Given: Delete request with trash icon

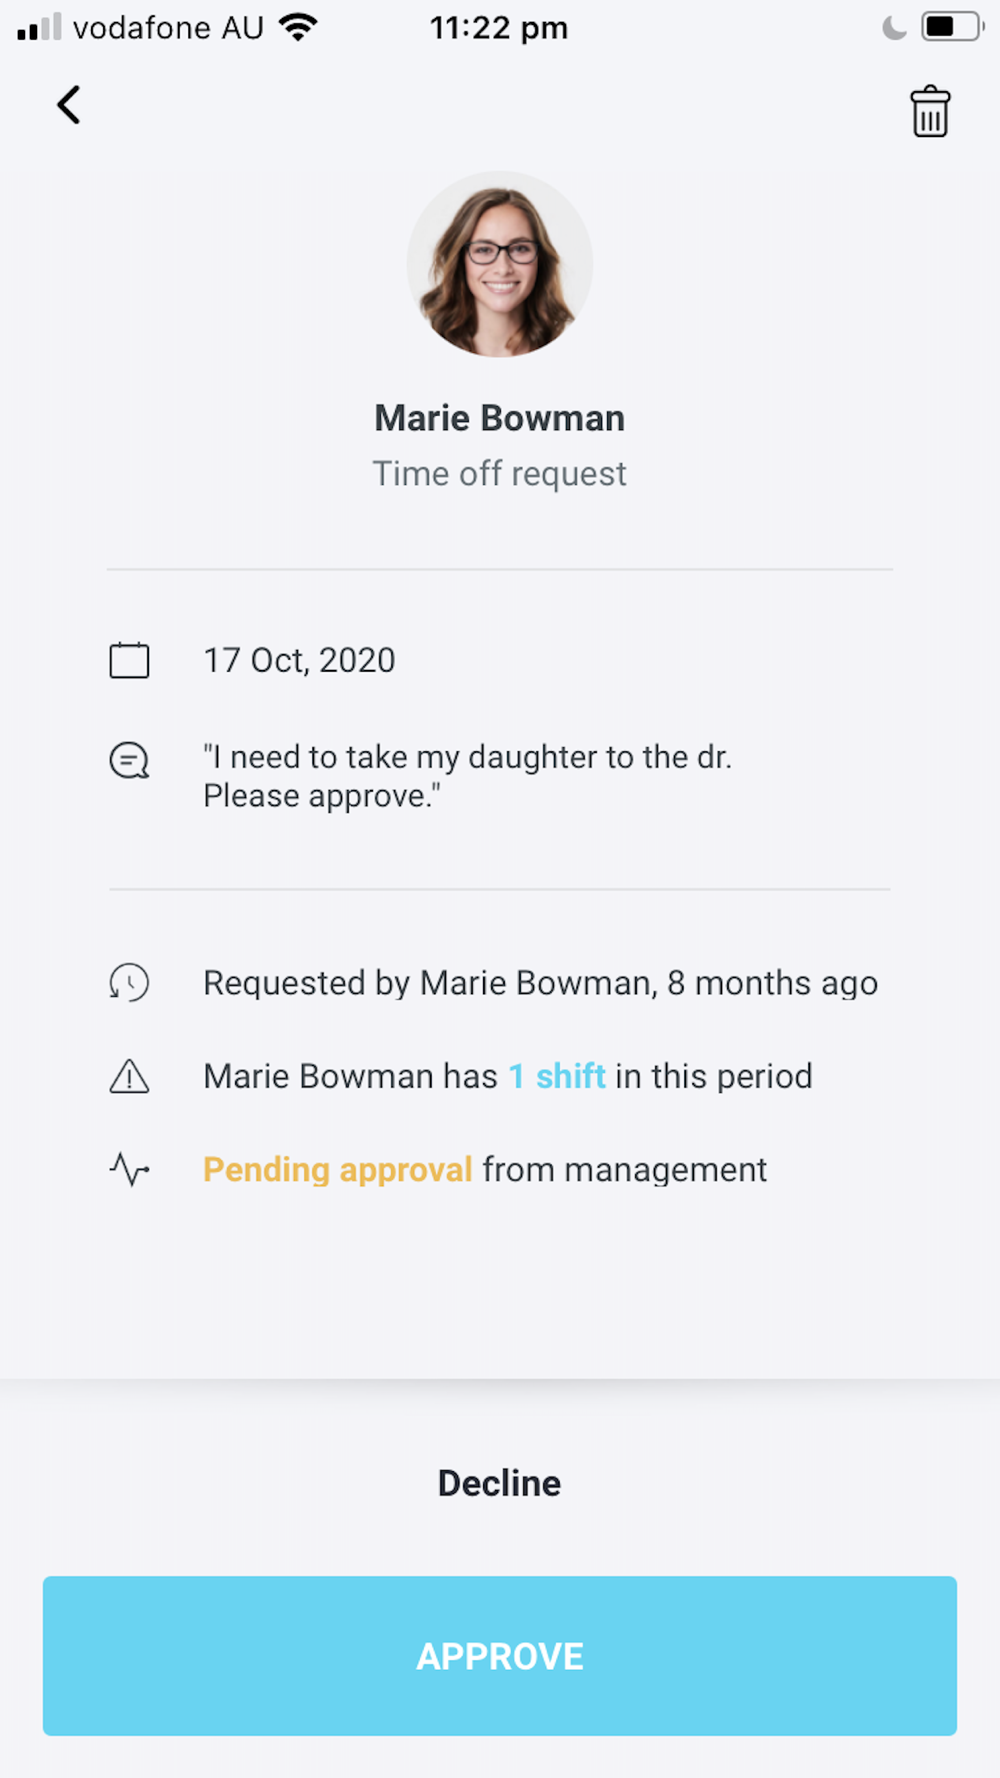Looking at the screenshot, I should click(929, 111).
